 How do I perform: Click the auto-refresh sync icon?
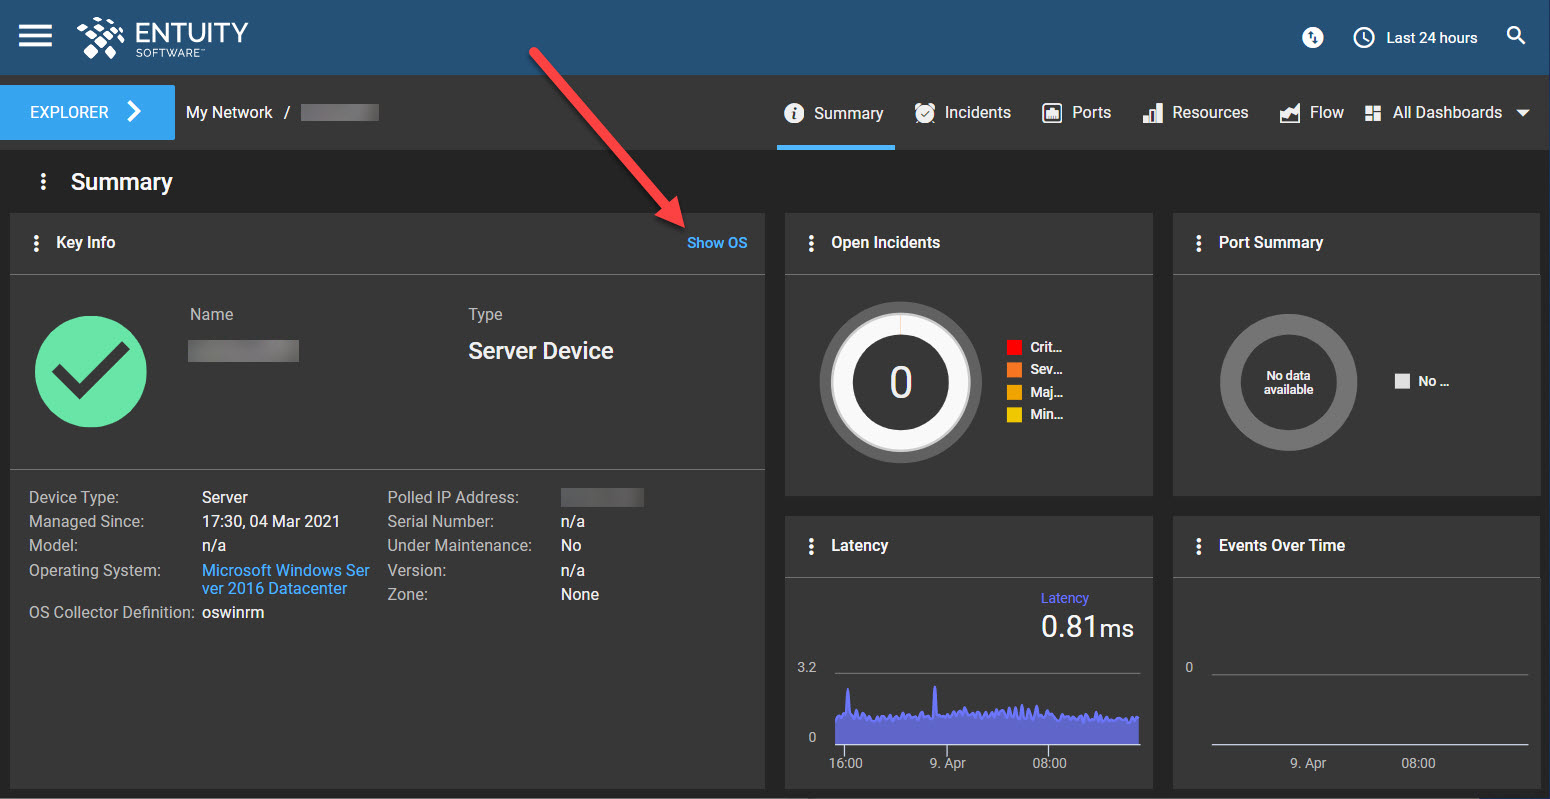coord(1312,38)
